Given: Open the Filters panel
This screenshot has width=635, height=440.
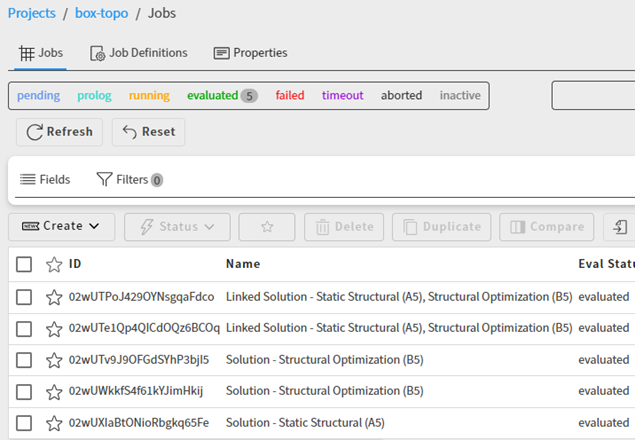Looking at the screenshot, I should (x=129, y=179).
